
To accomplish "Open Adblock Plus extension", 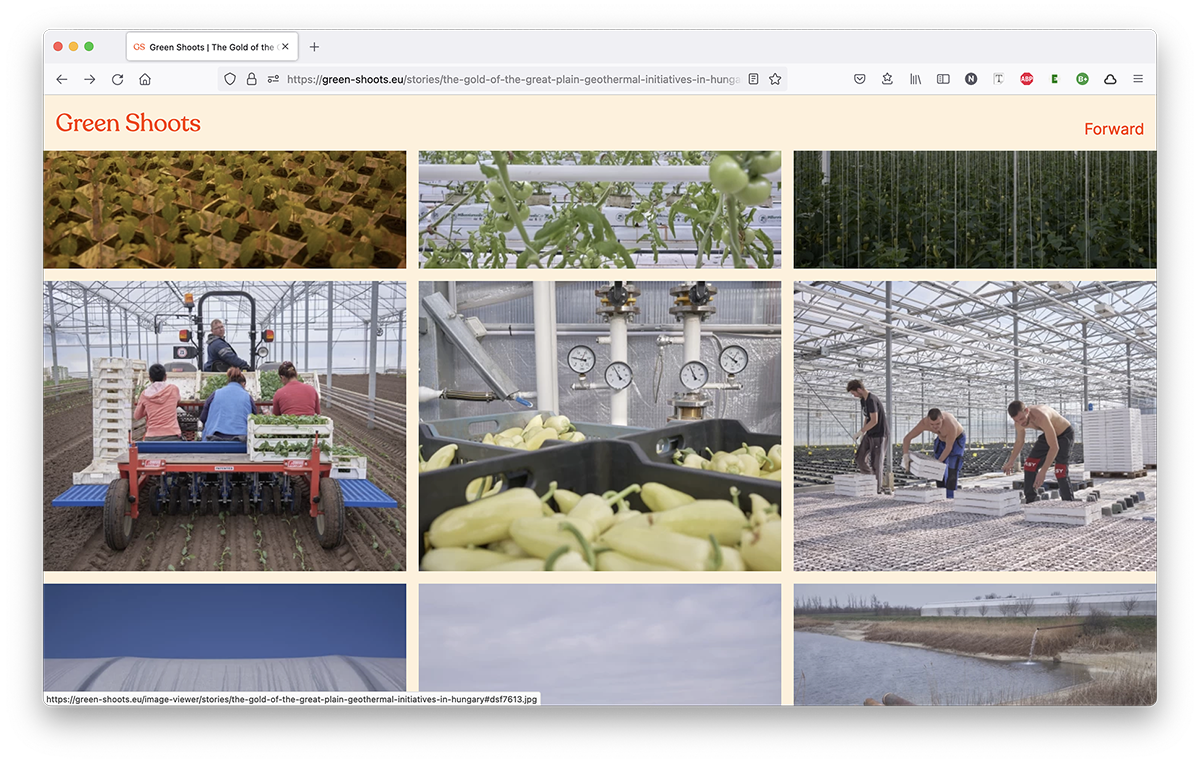I will click(1026, 79).
